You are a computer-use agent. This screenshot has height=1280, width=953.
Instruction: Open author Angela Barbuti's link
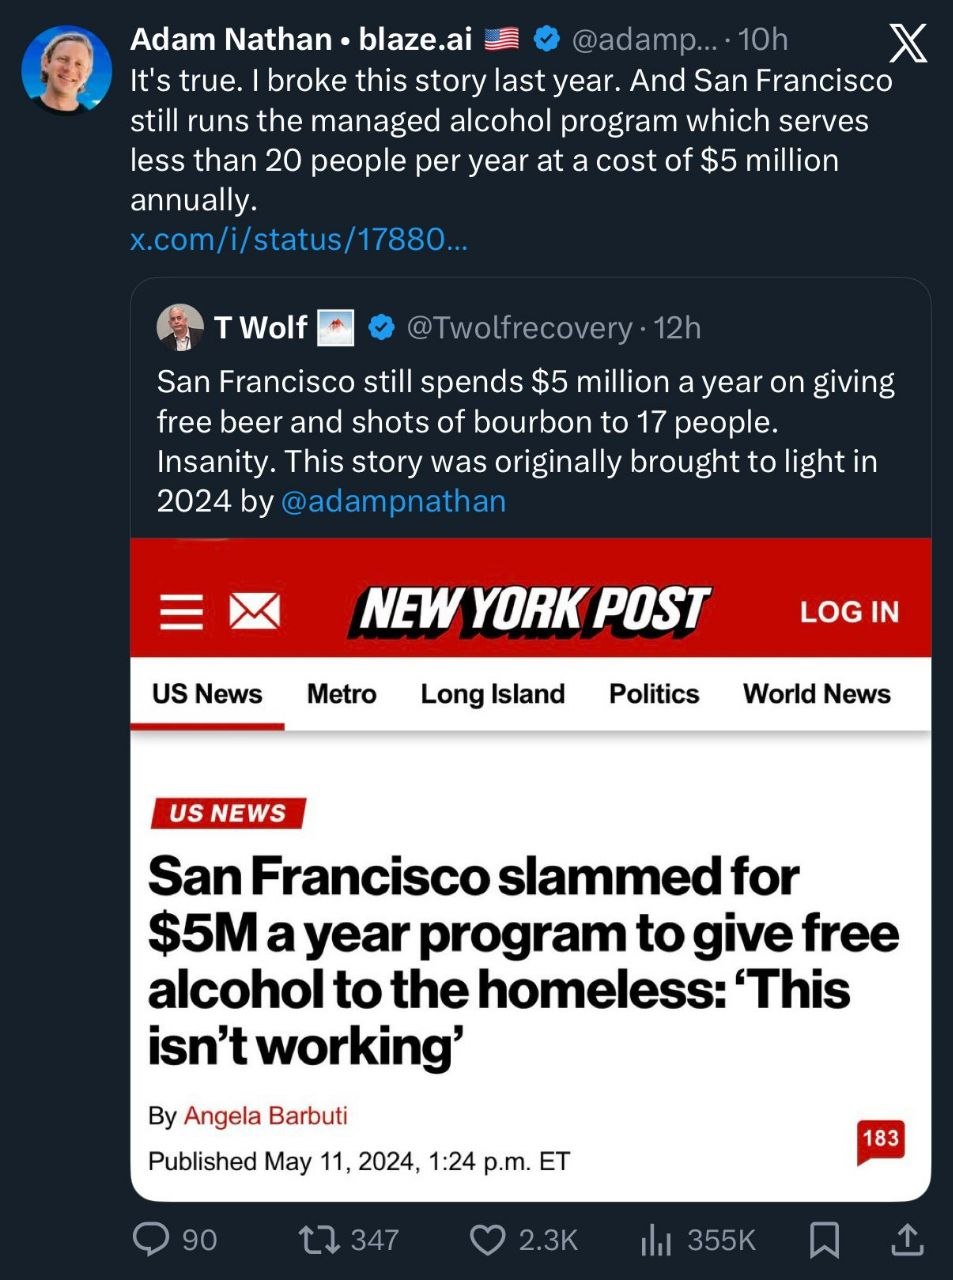[x=265, y=1115]
